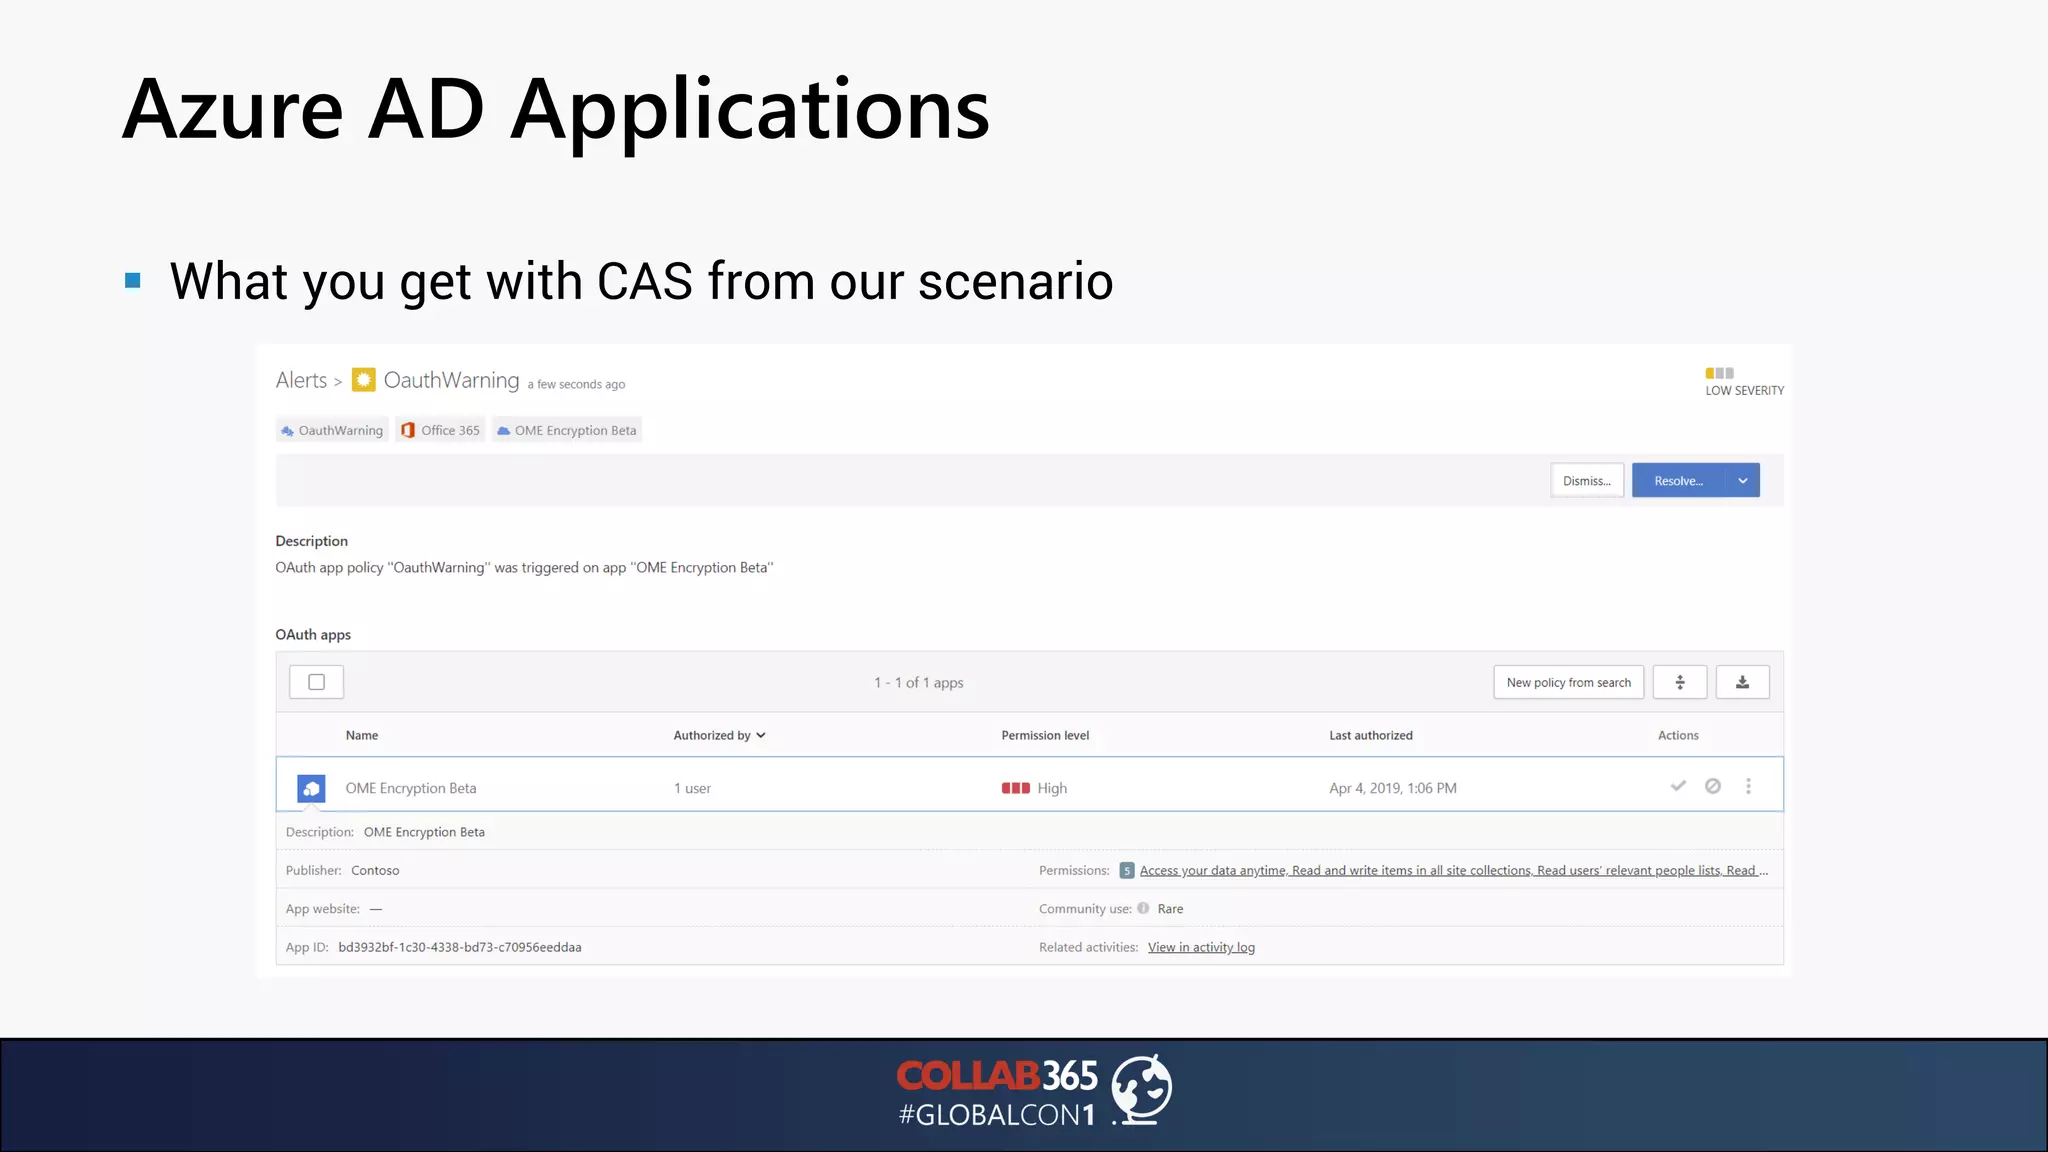
Task: Click the low severity indicator bars
Action: click(1720, 373)
